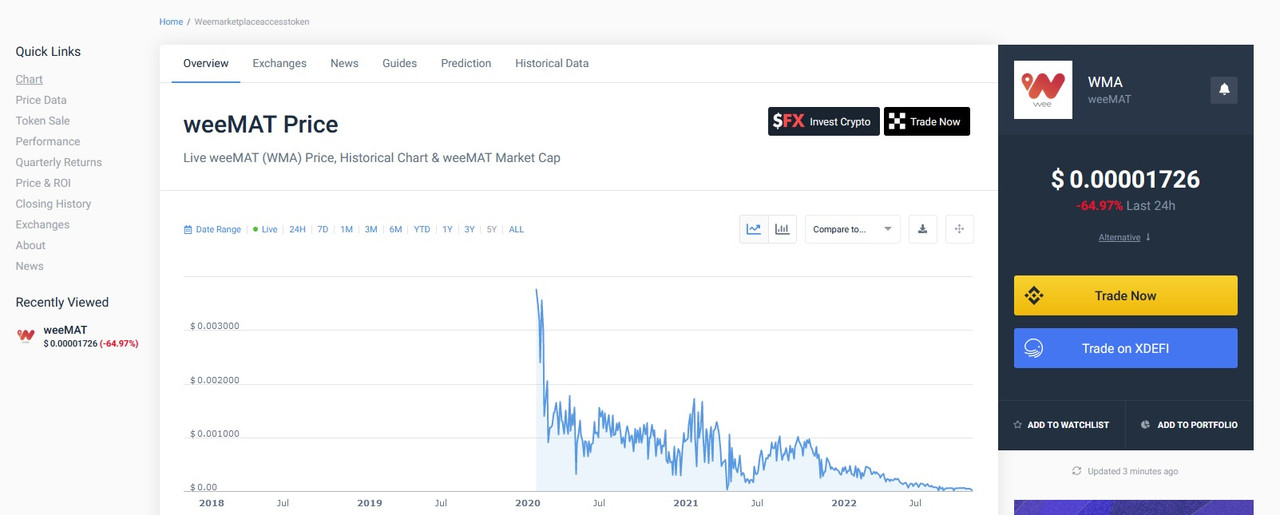Choose the 3M chart range
Image resolution: width=1280 pixels, height=515 pixels.
coord(371,230)
